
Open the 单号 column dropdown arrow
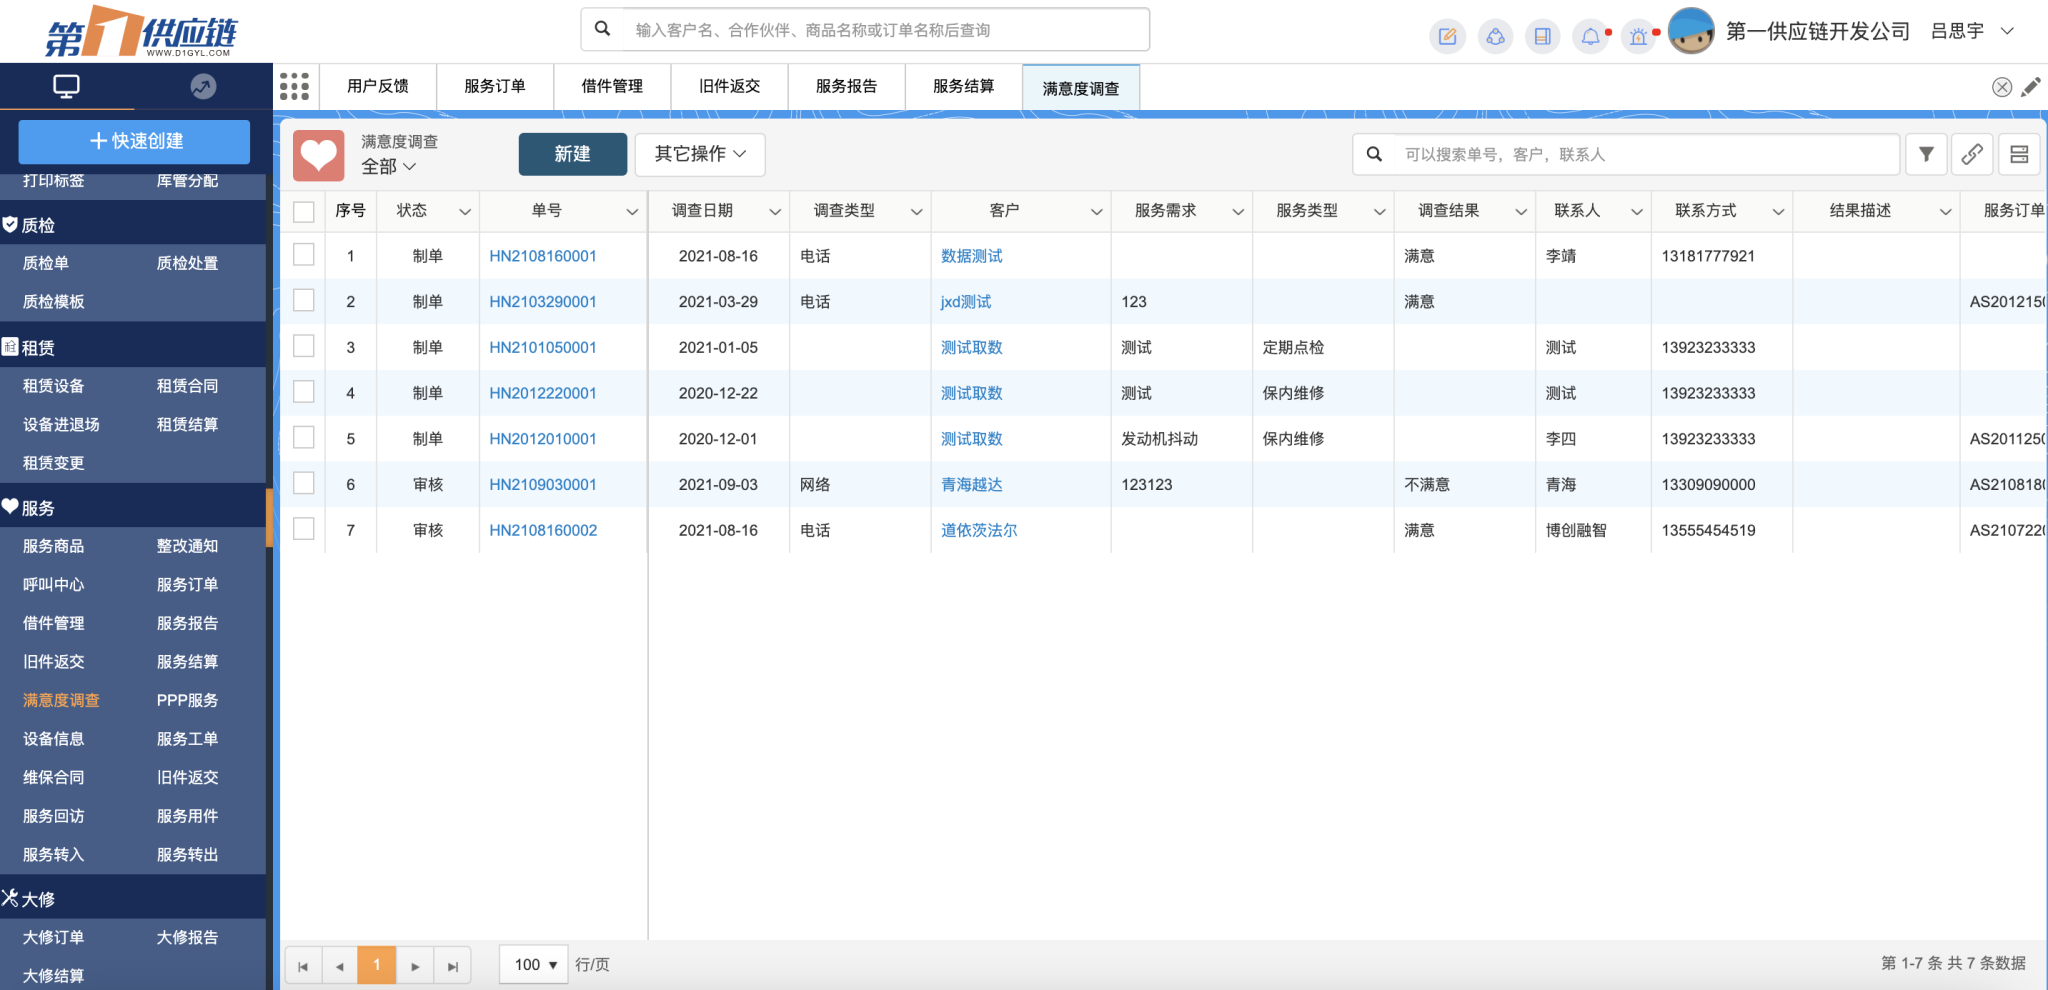click(632, 211)
